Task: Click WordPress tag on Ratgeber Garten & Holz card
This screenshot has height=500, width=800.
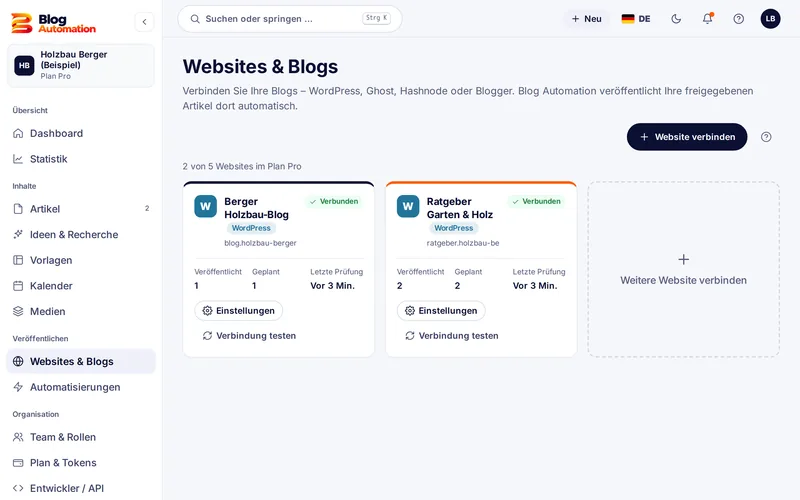Action: 454,228
